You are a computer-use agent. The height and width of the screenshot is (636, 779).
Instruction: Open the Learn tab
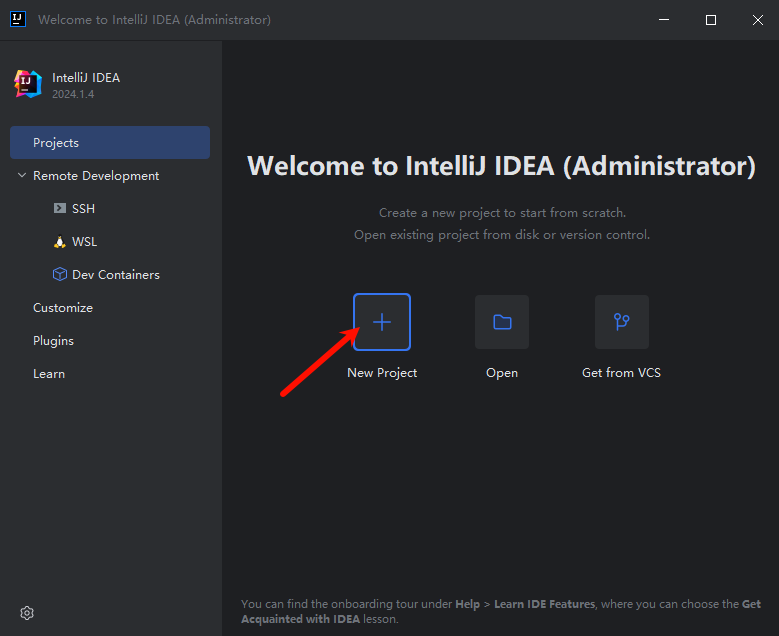[49, 374]
